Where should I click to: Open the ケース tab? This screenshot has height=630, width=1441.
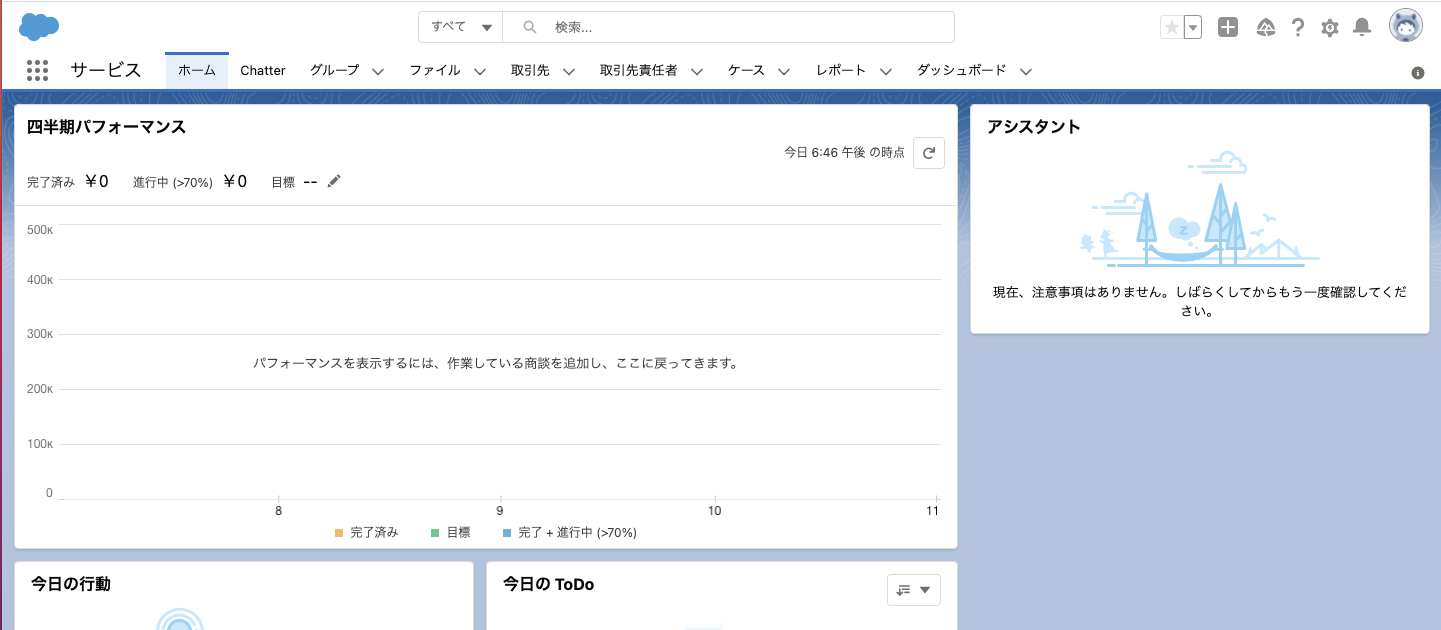coord(746,70)
